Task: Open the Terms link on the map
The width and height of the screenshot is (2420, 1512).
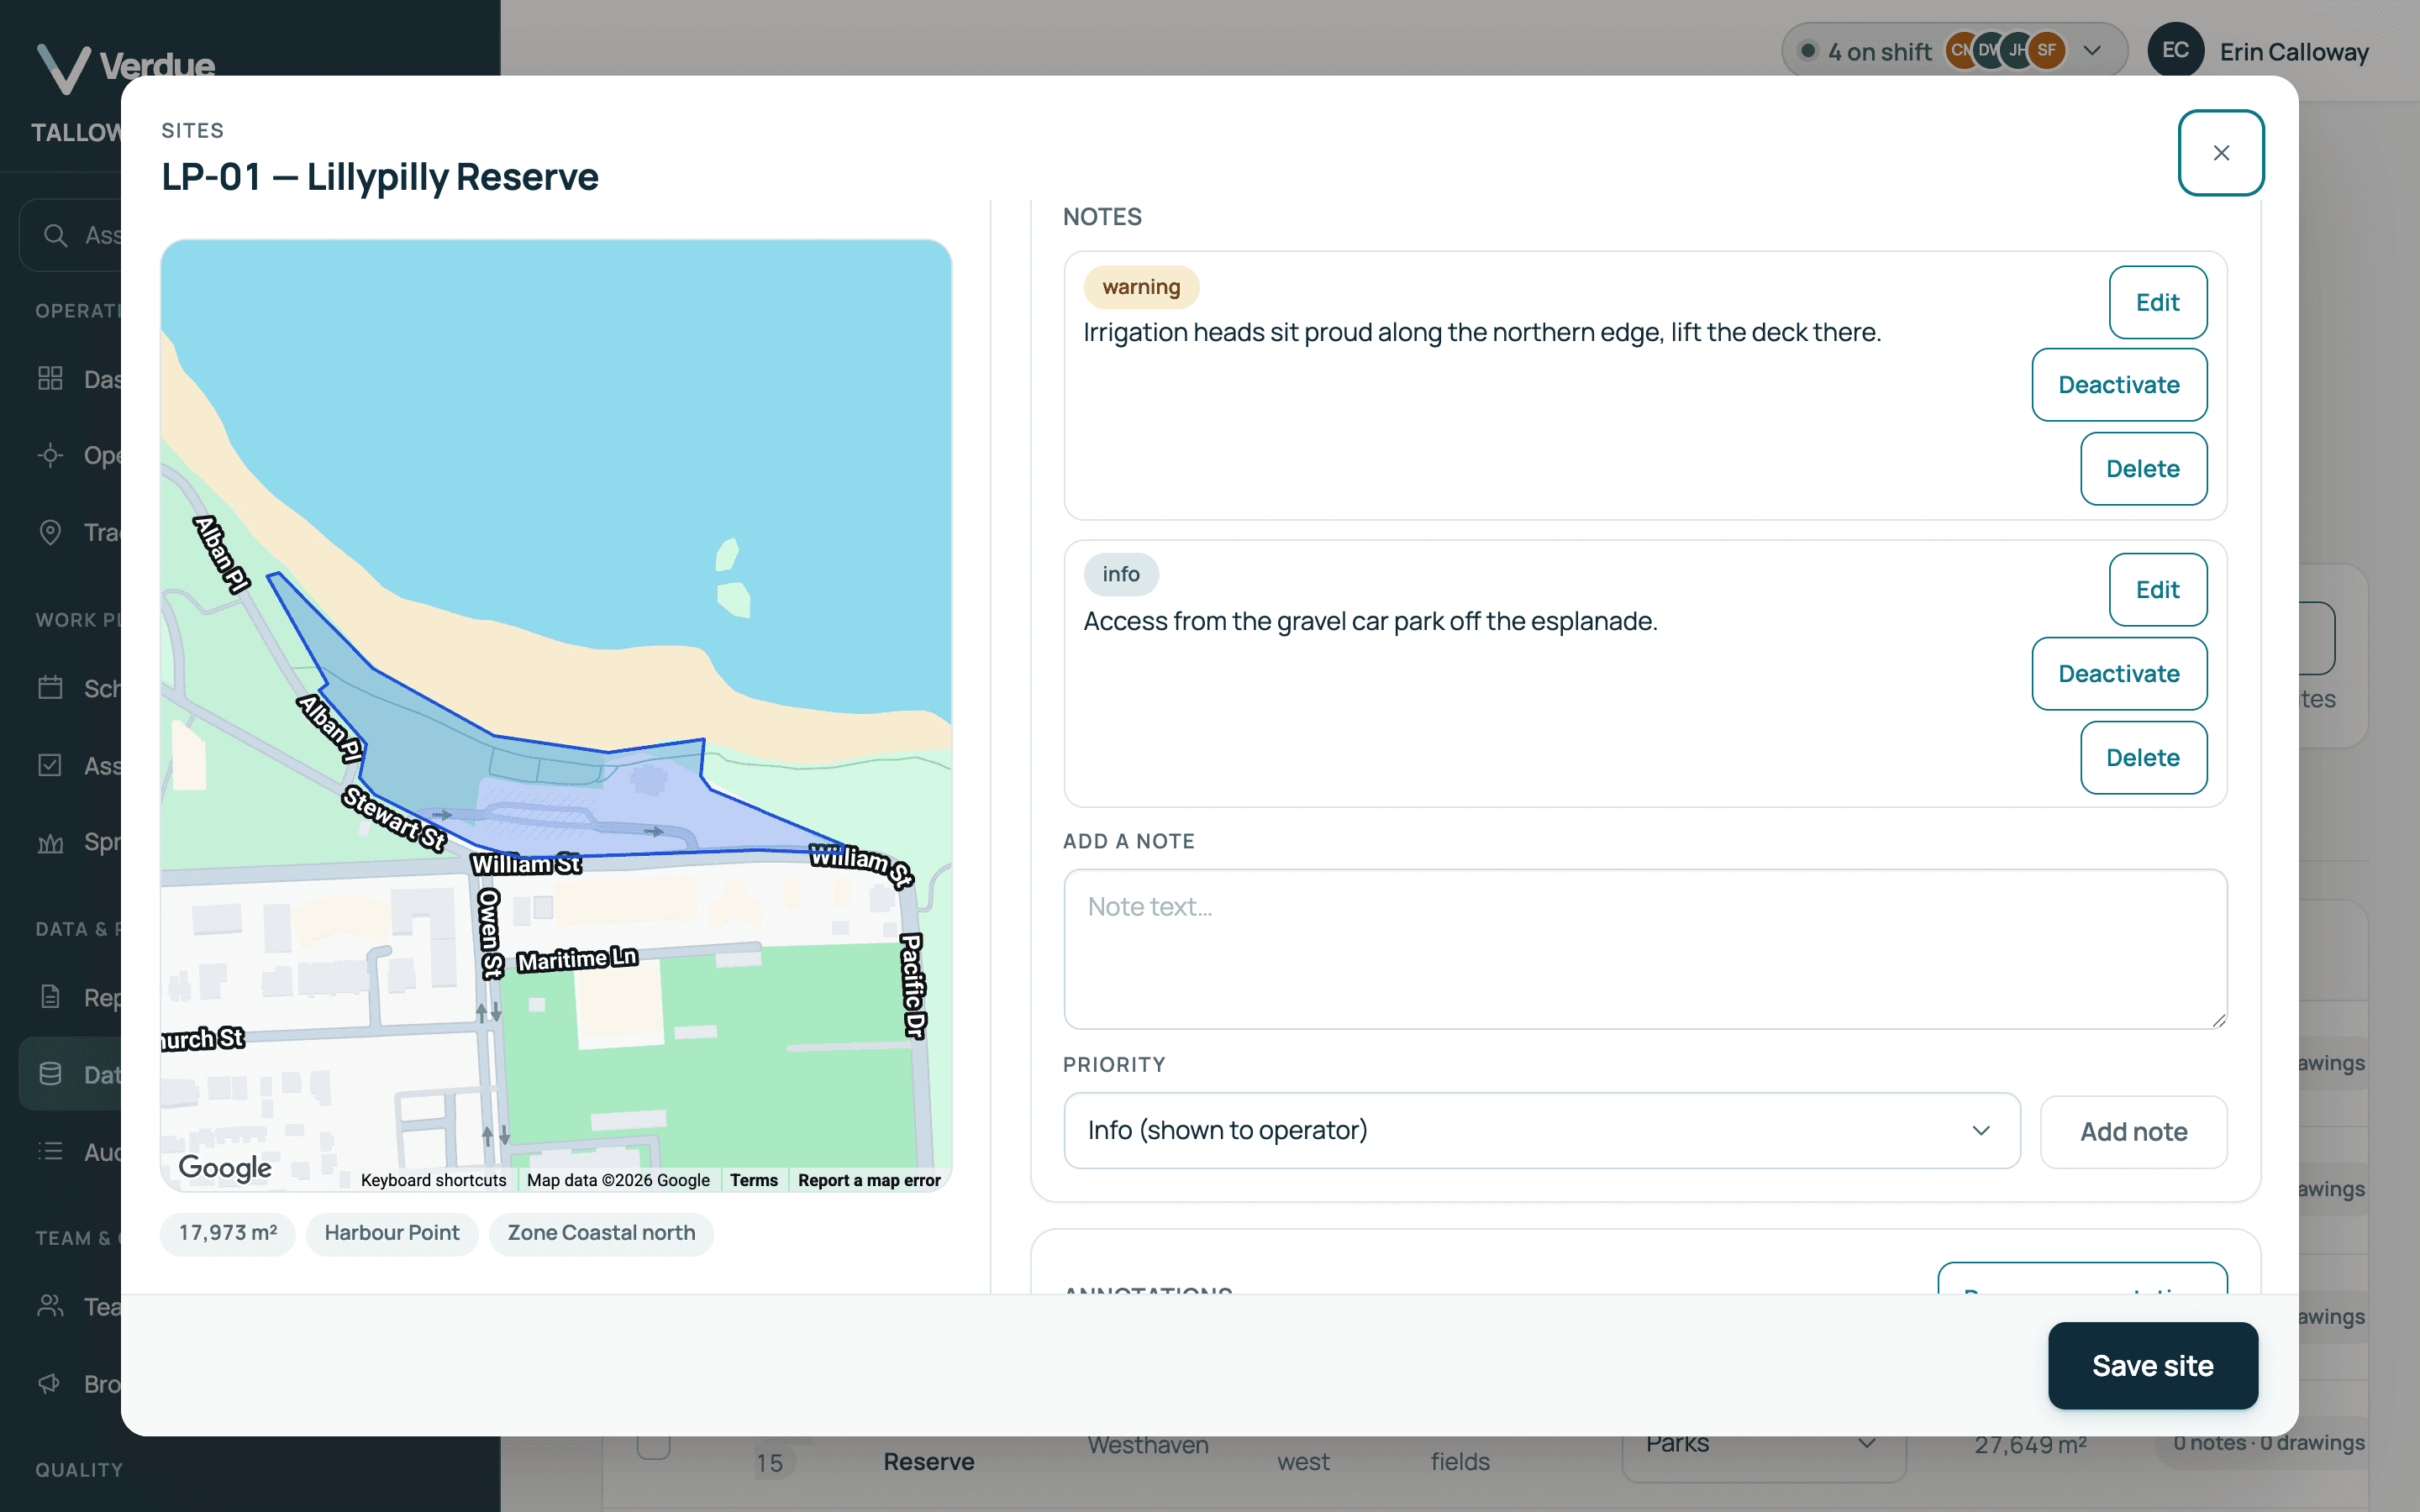Action: pyautogui.click(x=753, y=1180)
